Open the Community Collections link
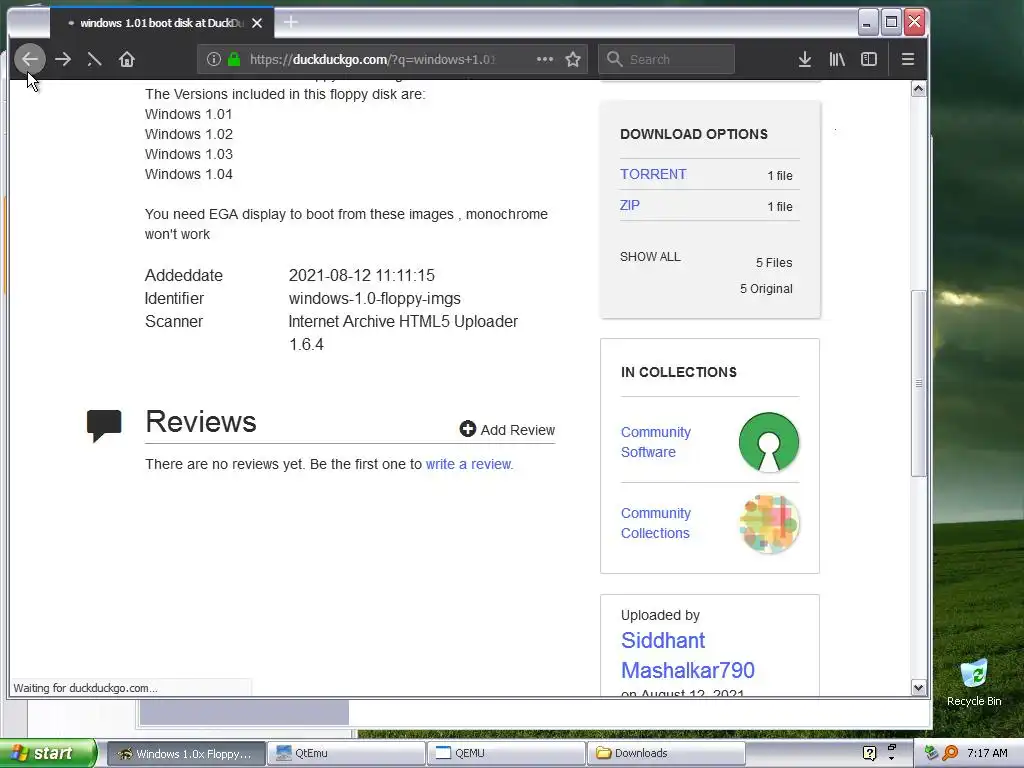Screen dimensions: 1024x768 (x=656, y=523)
